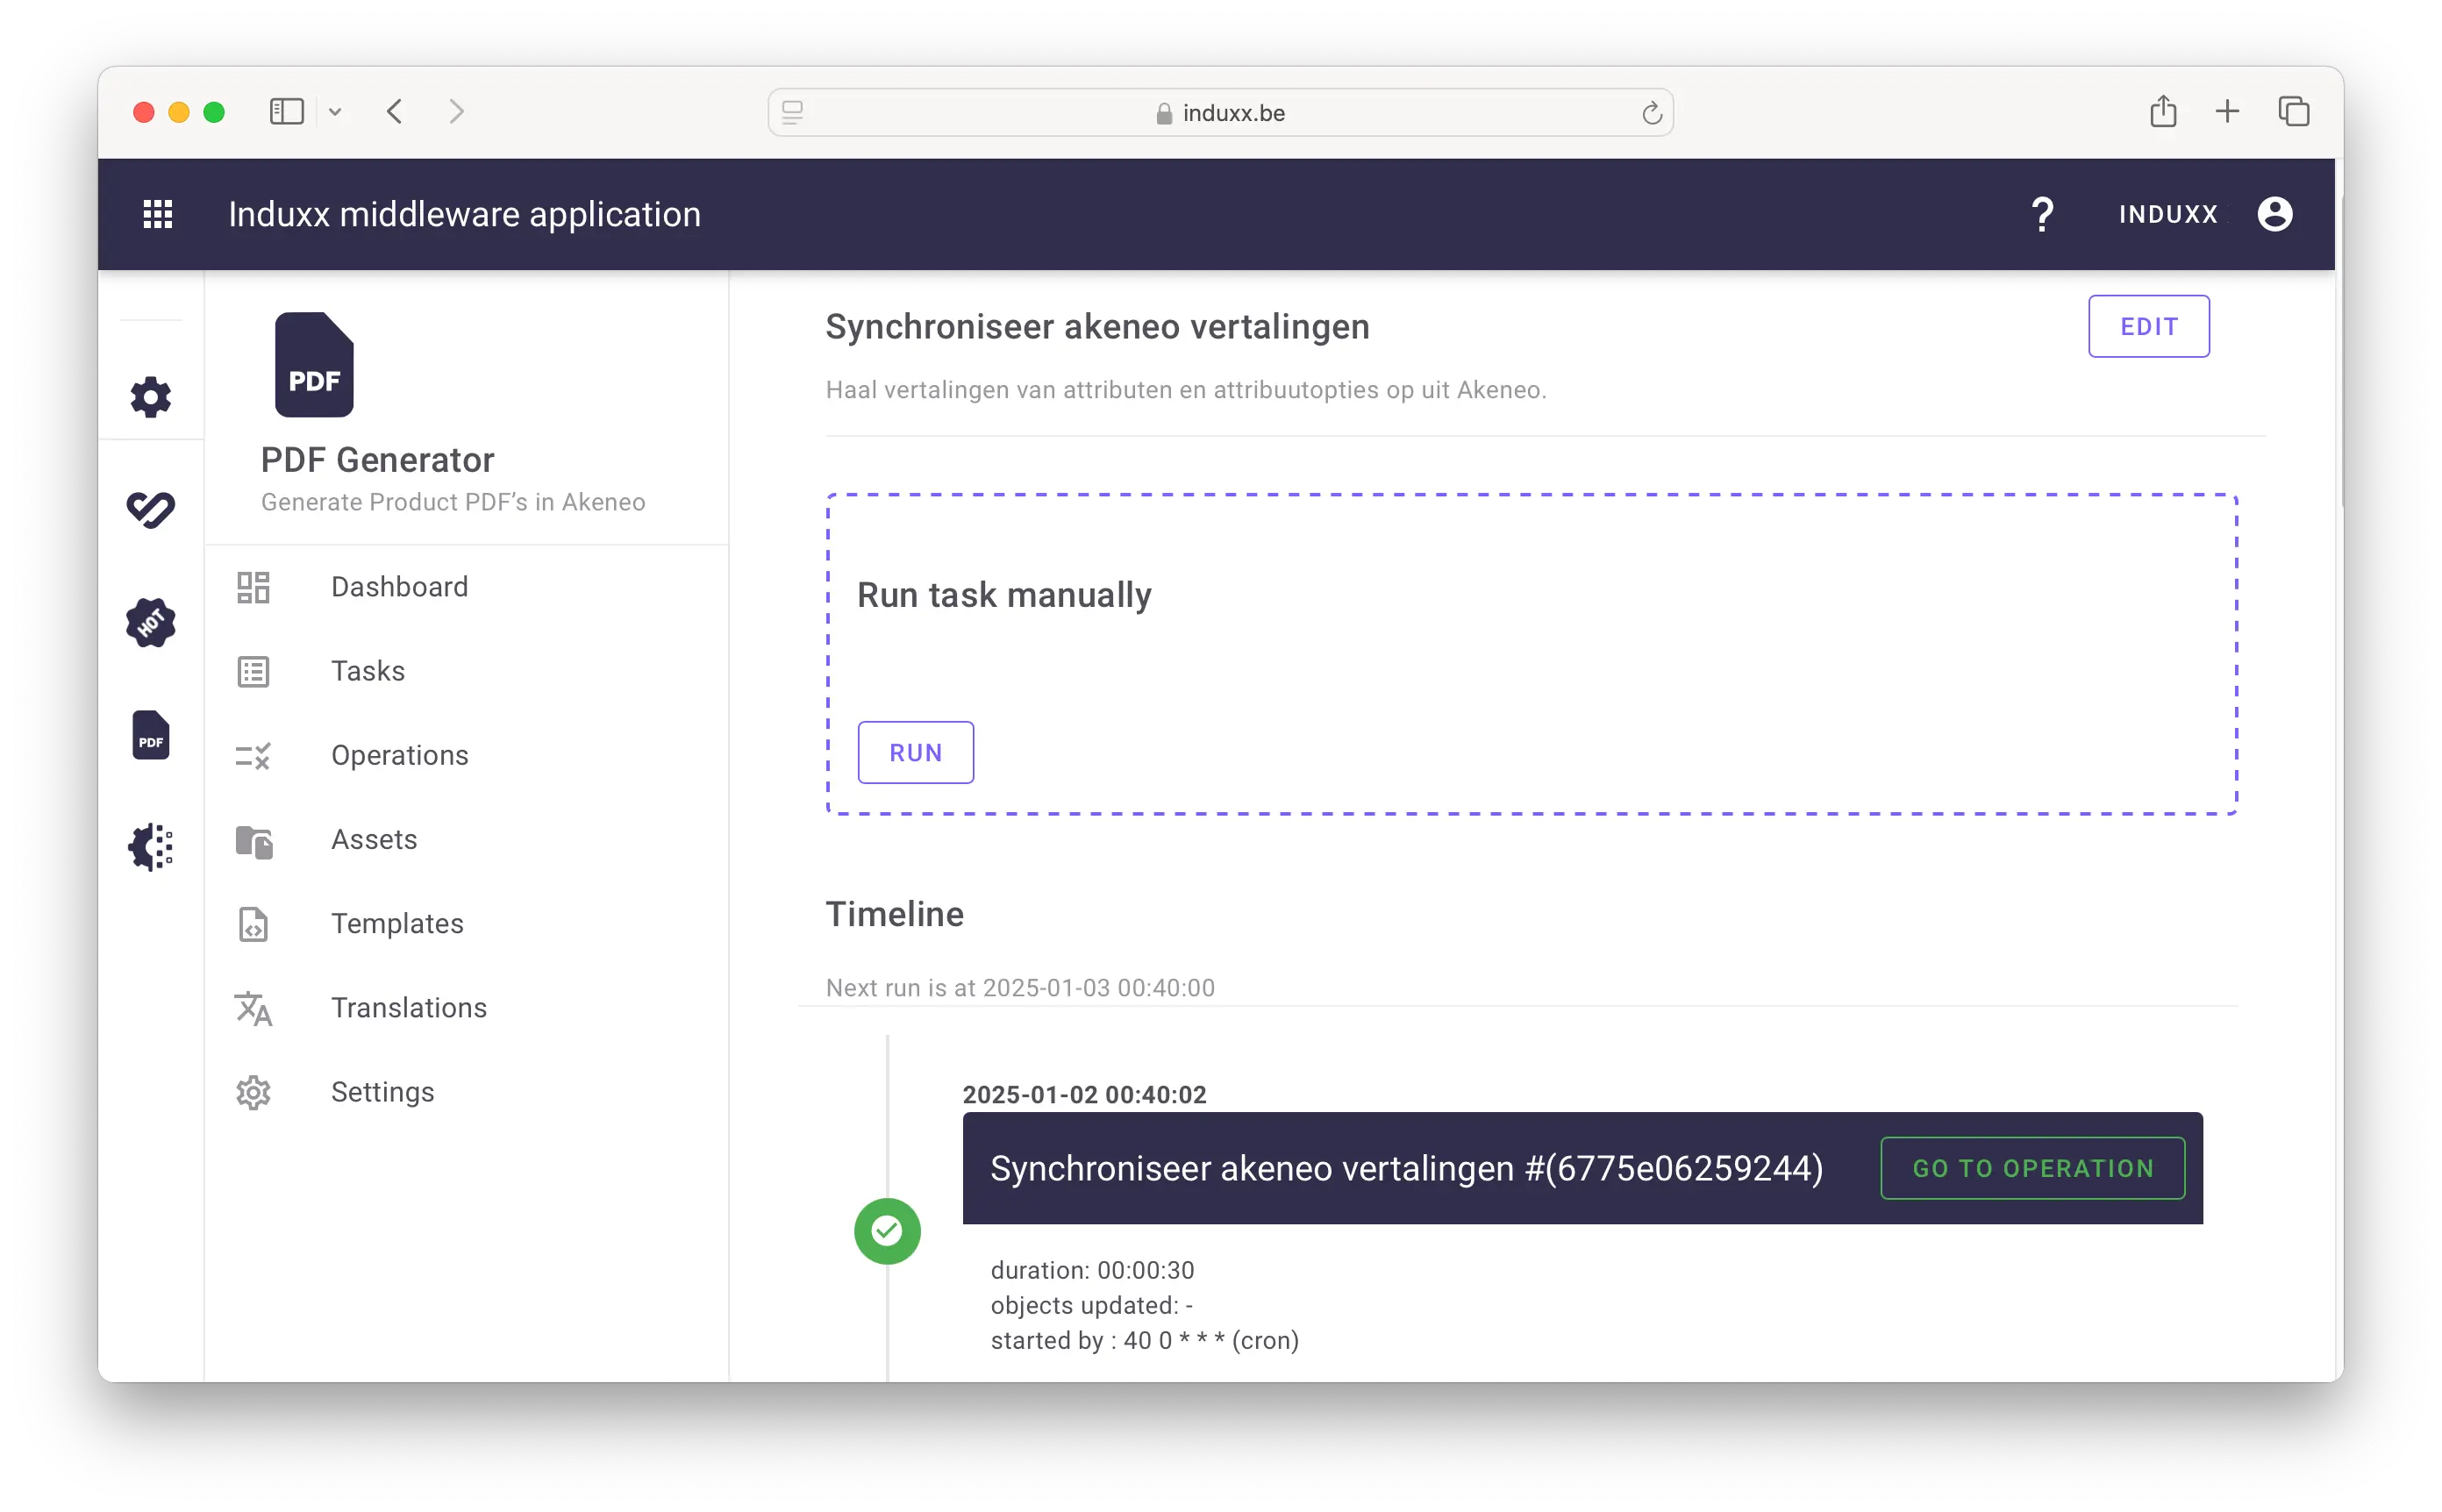Click GO TO OPERATION button
Image resolution: width=2442 pixels, height=1512 pixels.
pyautogui.click(x=2032, y=1168)
